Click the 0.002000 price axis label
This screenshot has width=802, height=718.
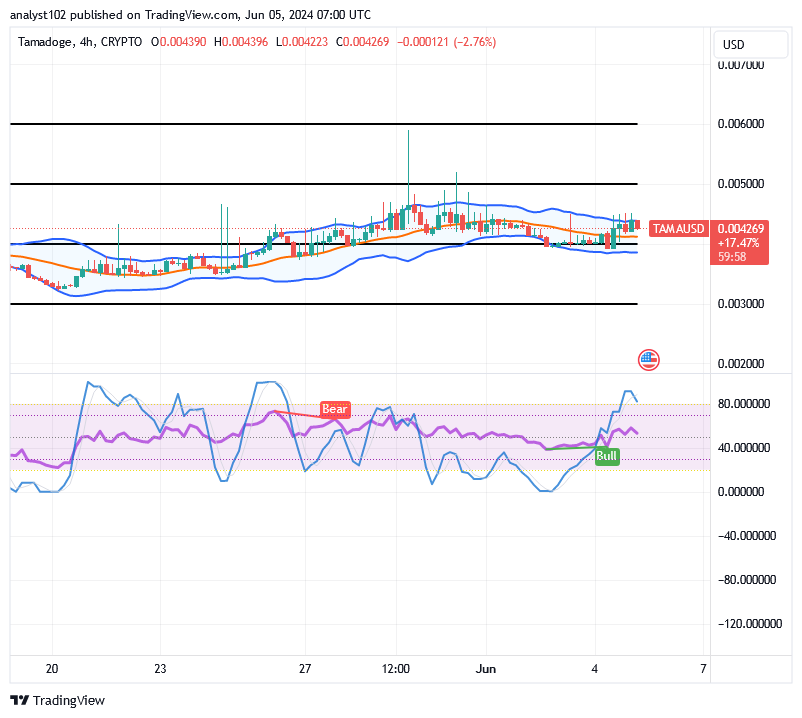coord(741,364)
